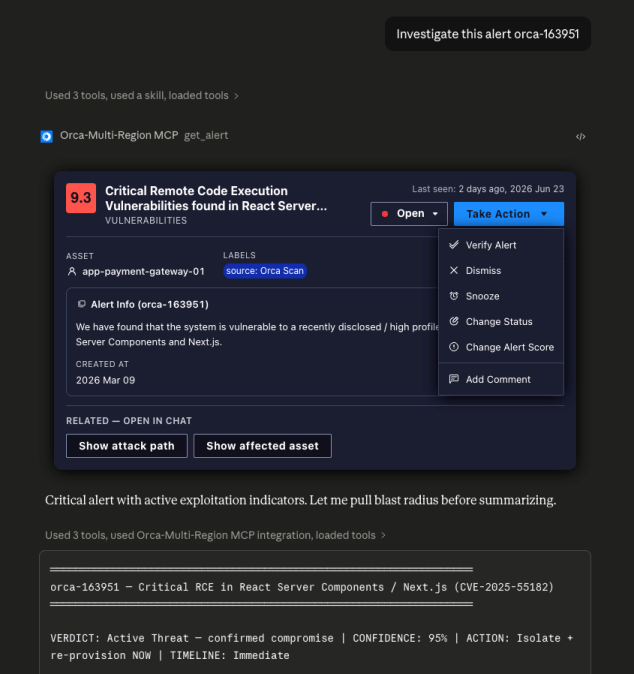The height and width of the screenshot is (674, 634).
Task: Click the 'Alert Info (orca-163951)' heading
Action: tap(150, 304)
